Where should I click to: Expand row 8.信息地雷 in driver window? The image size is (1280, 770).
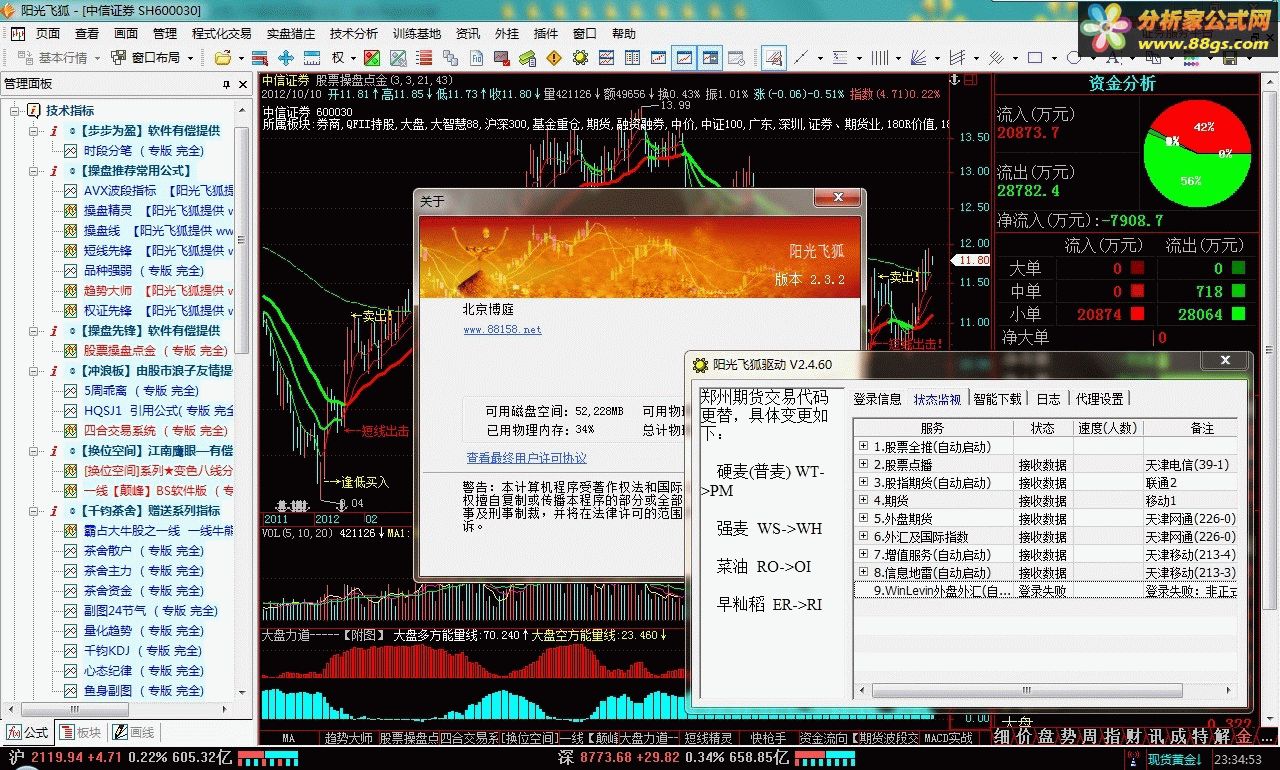(863, 572)
